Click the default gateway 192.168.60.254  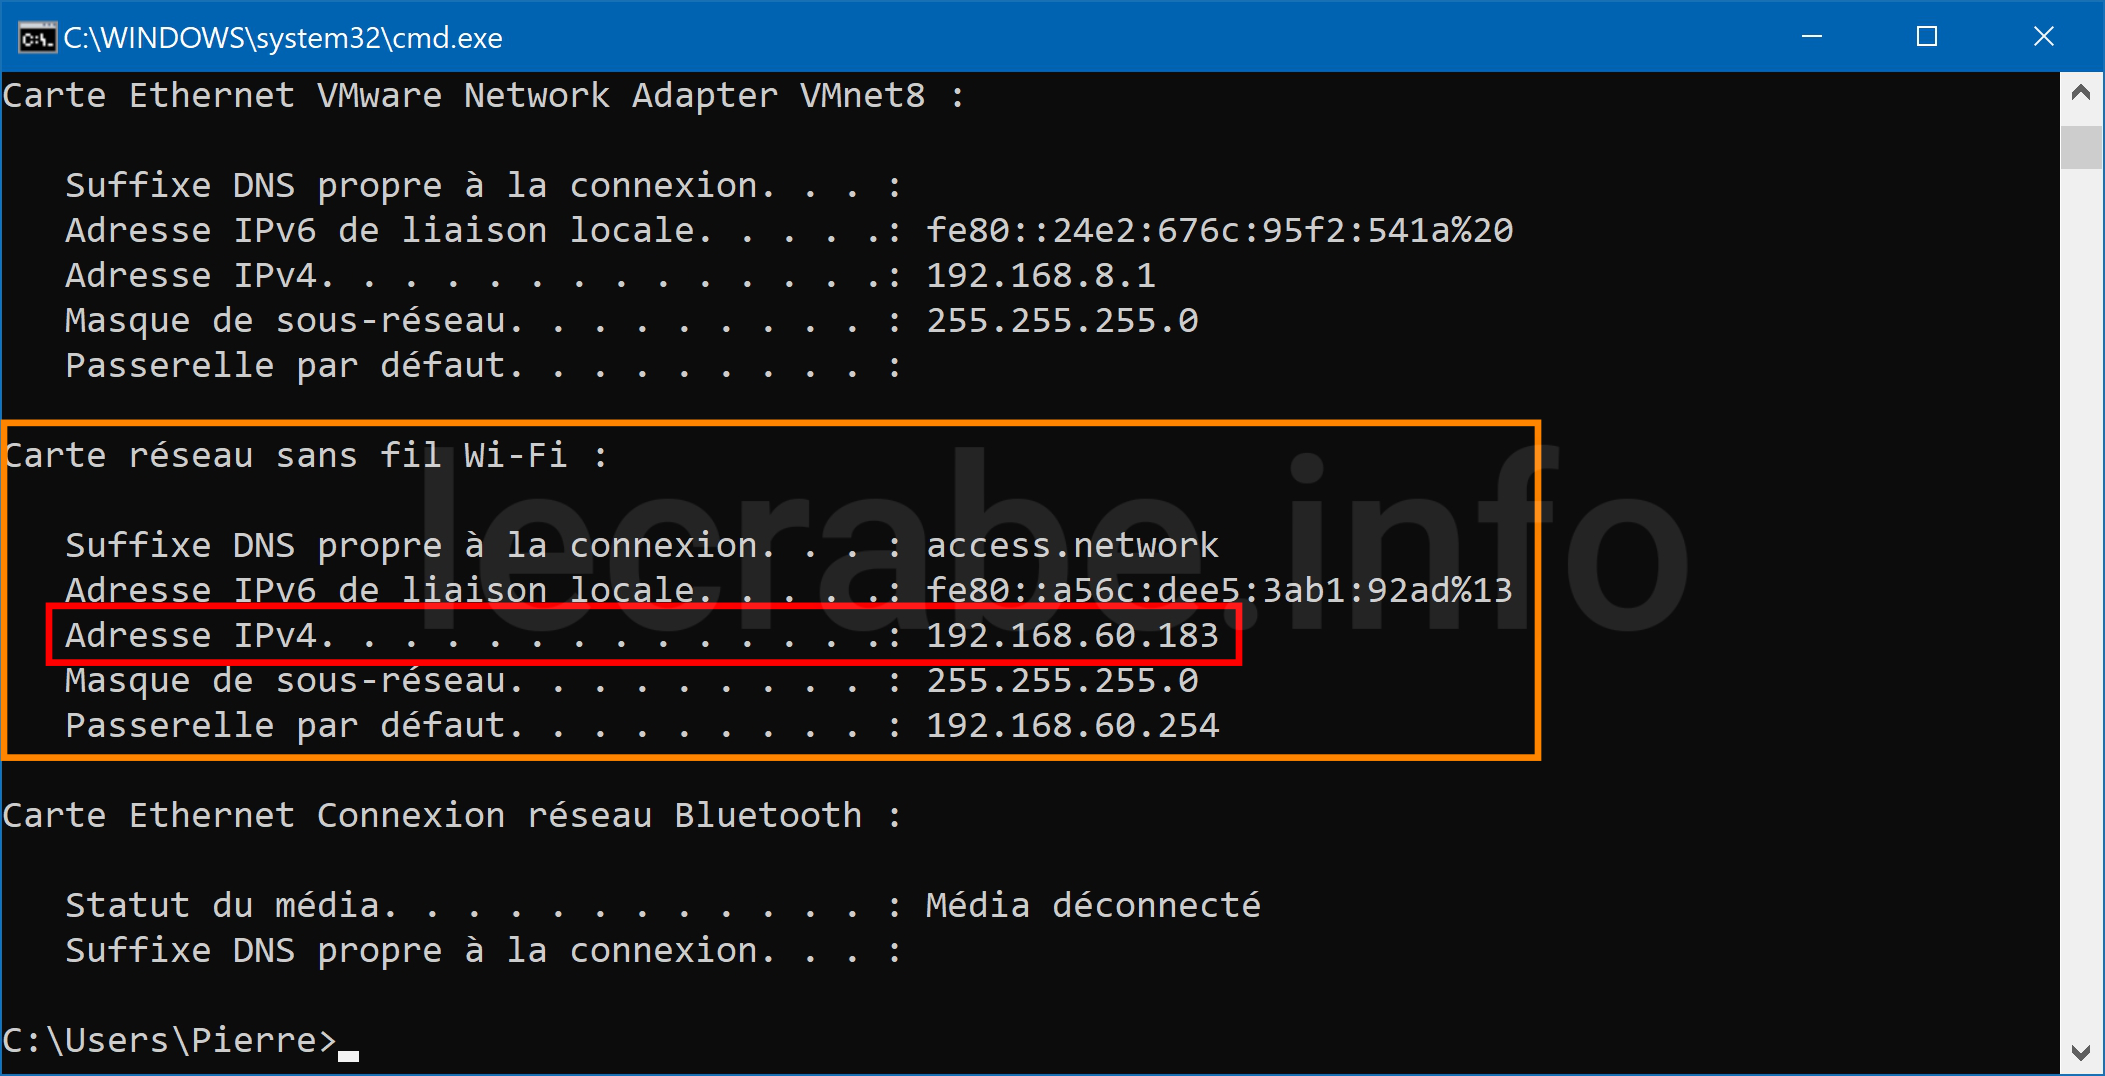coord(1072,725)
